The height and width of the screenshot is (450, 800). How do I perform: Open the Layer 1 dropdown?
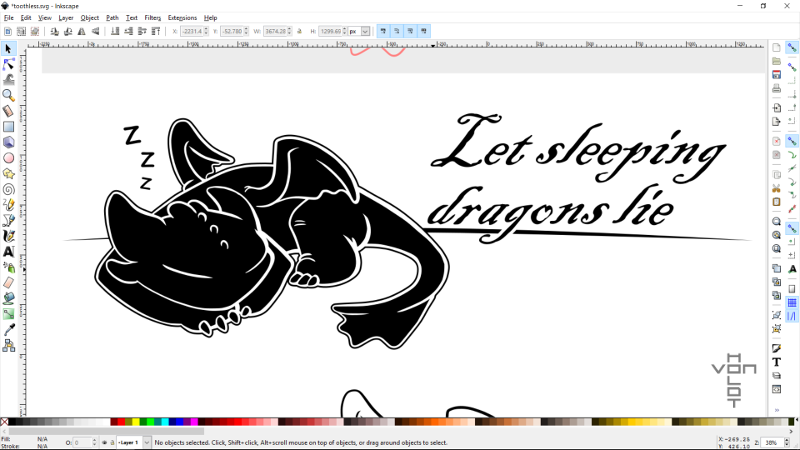[x=146, y=443]
